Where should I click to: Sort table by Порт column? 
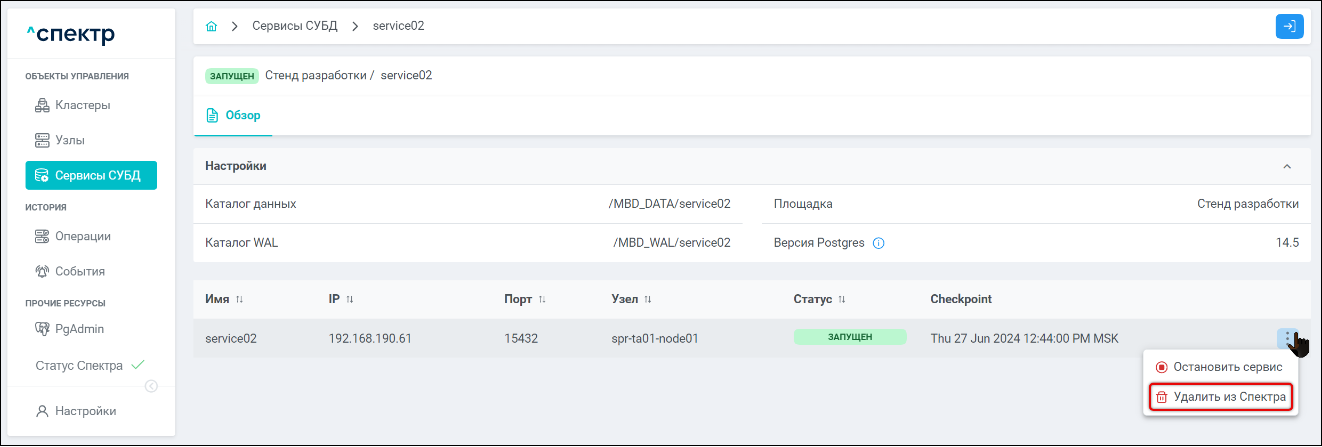pos(542,300)
